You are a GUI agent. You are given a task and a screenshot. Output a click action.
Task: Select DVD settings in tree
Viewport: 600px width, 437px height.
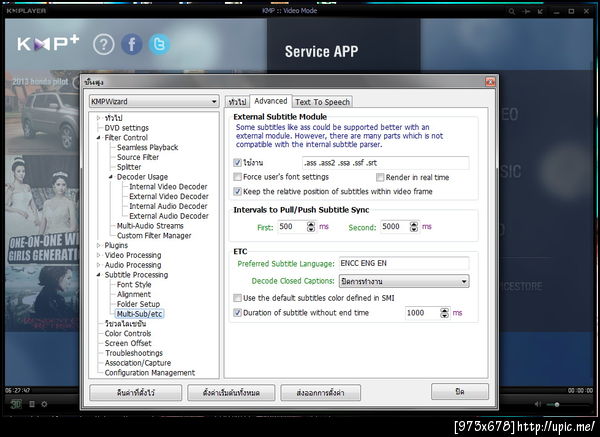point(127,128)
